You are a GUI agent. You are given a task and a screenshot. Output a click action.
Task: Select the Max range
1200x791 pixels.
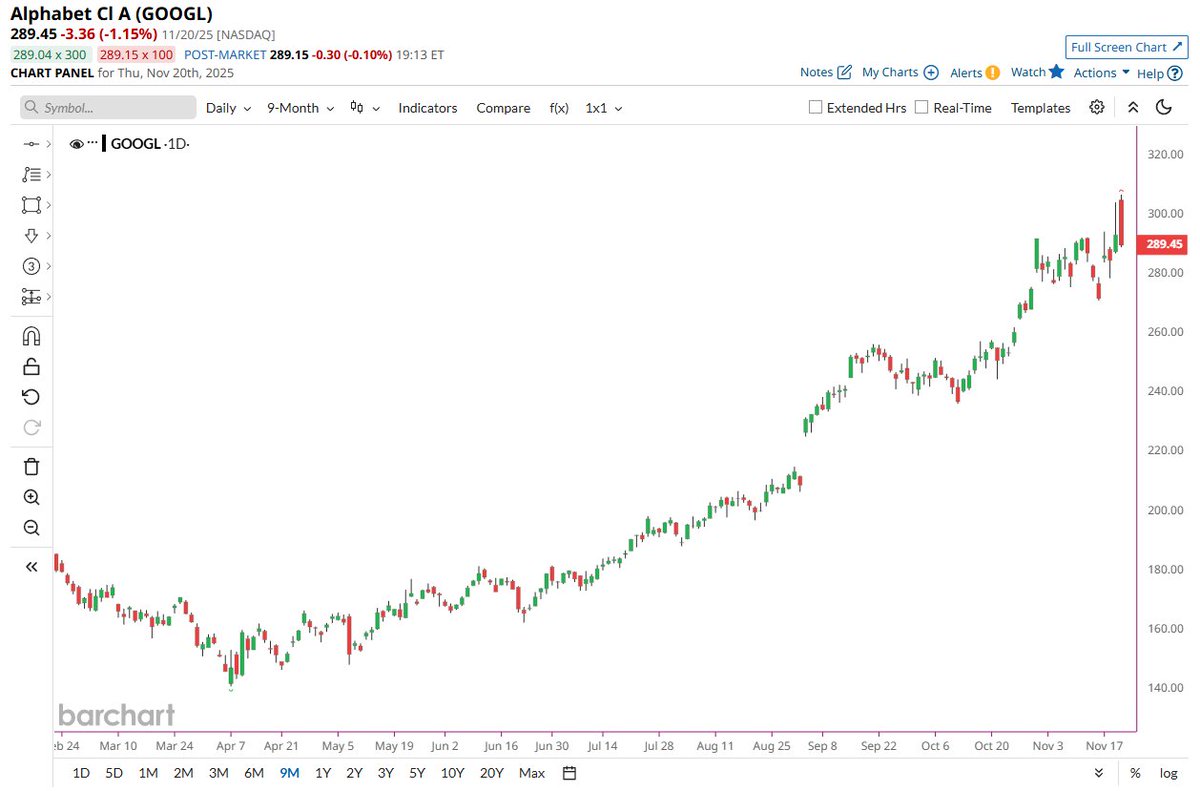[x=532, y=772]
